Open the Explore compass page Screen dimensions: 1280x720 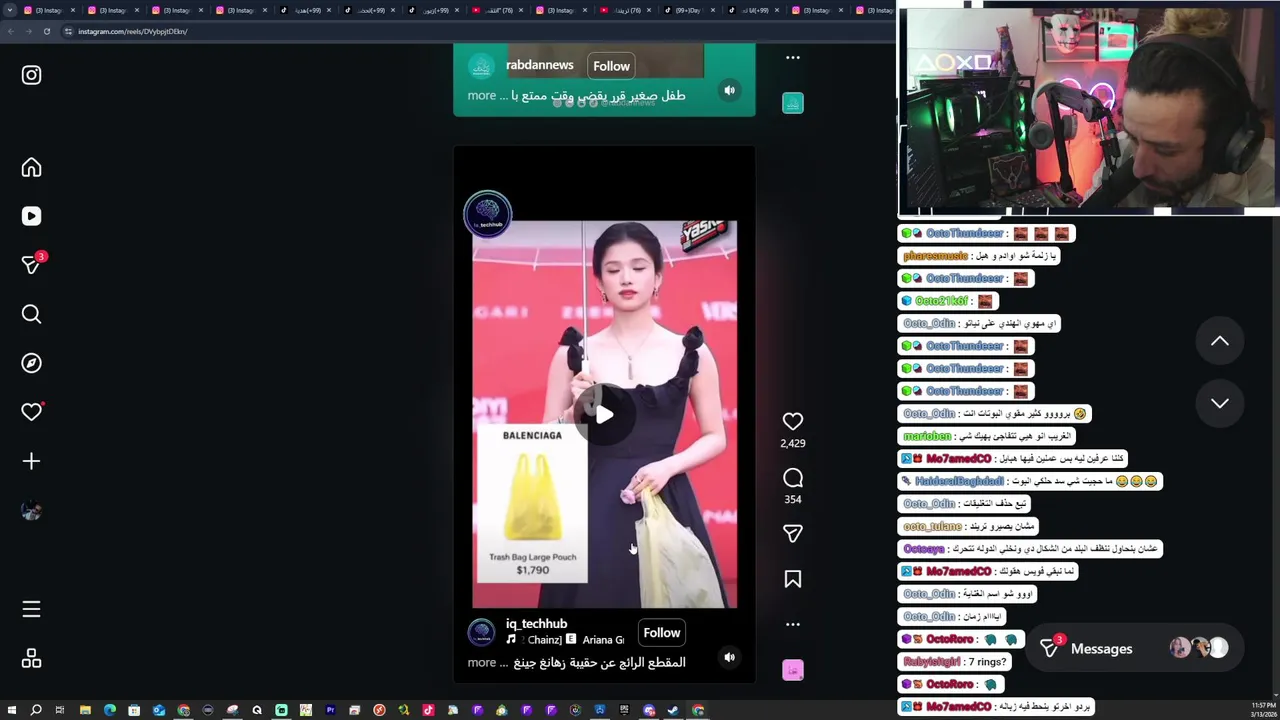click(x=31, y=363)
